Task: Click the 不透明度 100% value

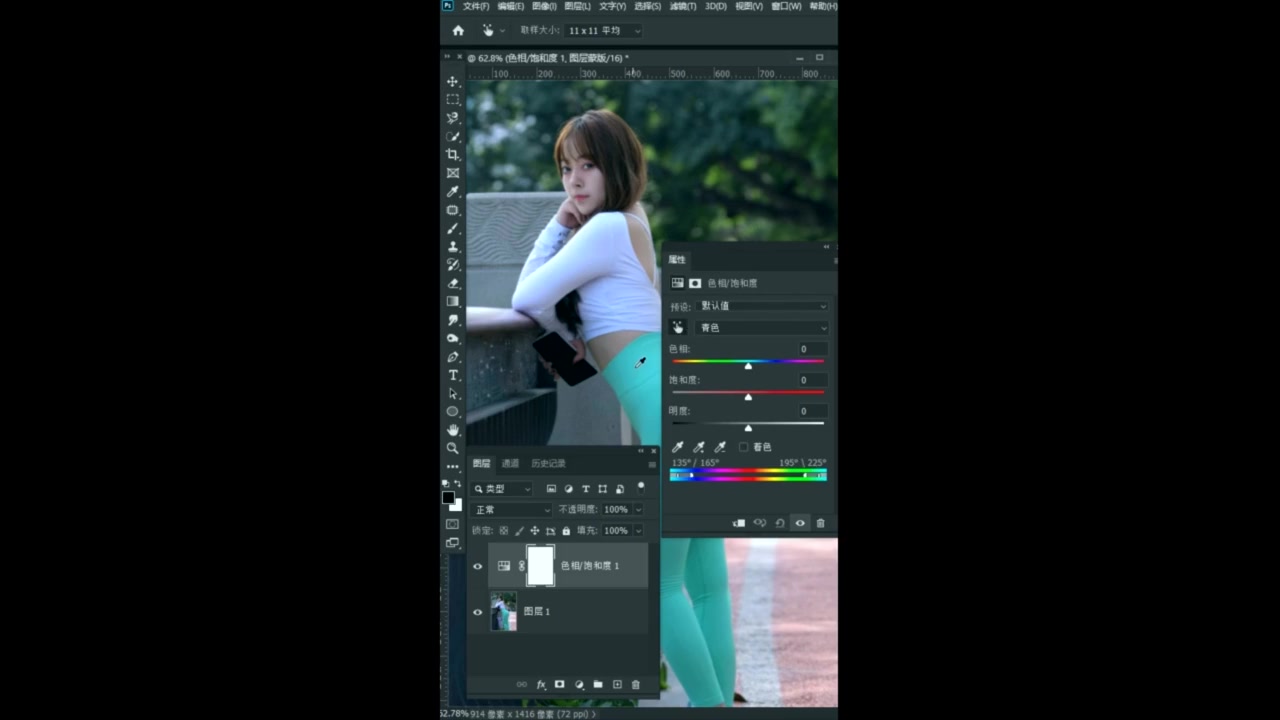Action: click(x=615, y=509)
